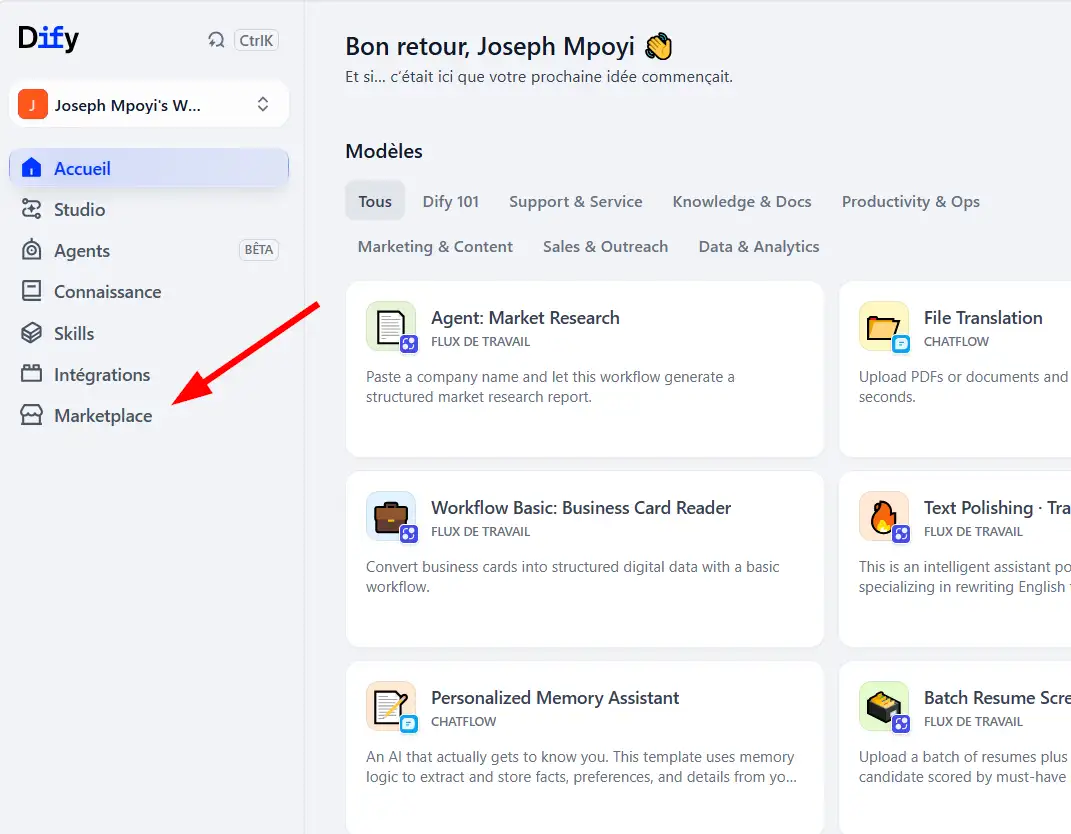Click the Personalized Memory Assistant notepad icon

click(391, 706)
